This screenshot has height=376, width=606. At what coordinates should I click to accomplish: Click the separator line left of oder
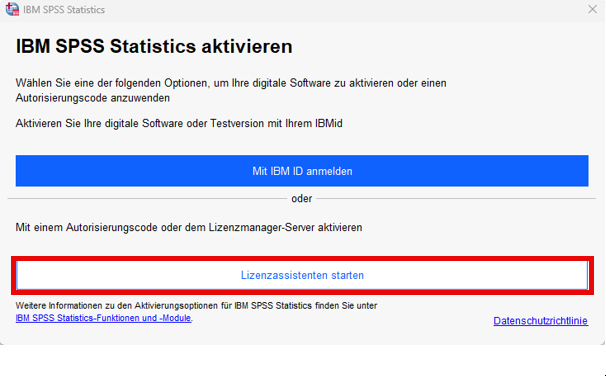coord(147,199)
